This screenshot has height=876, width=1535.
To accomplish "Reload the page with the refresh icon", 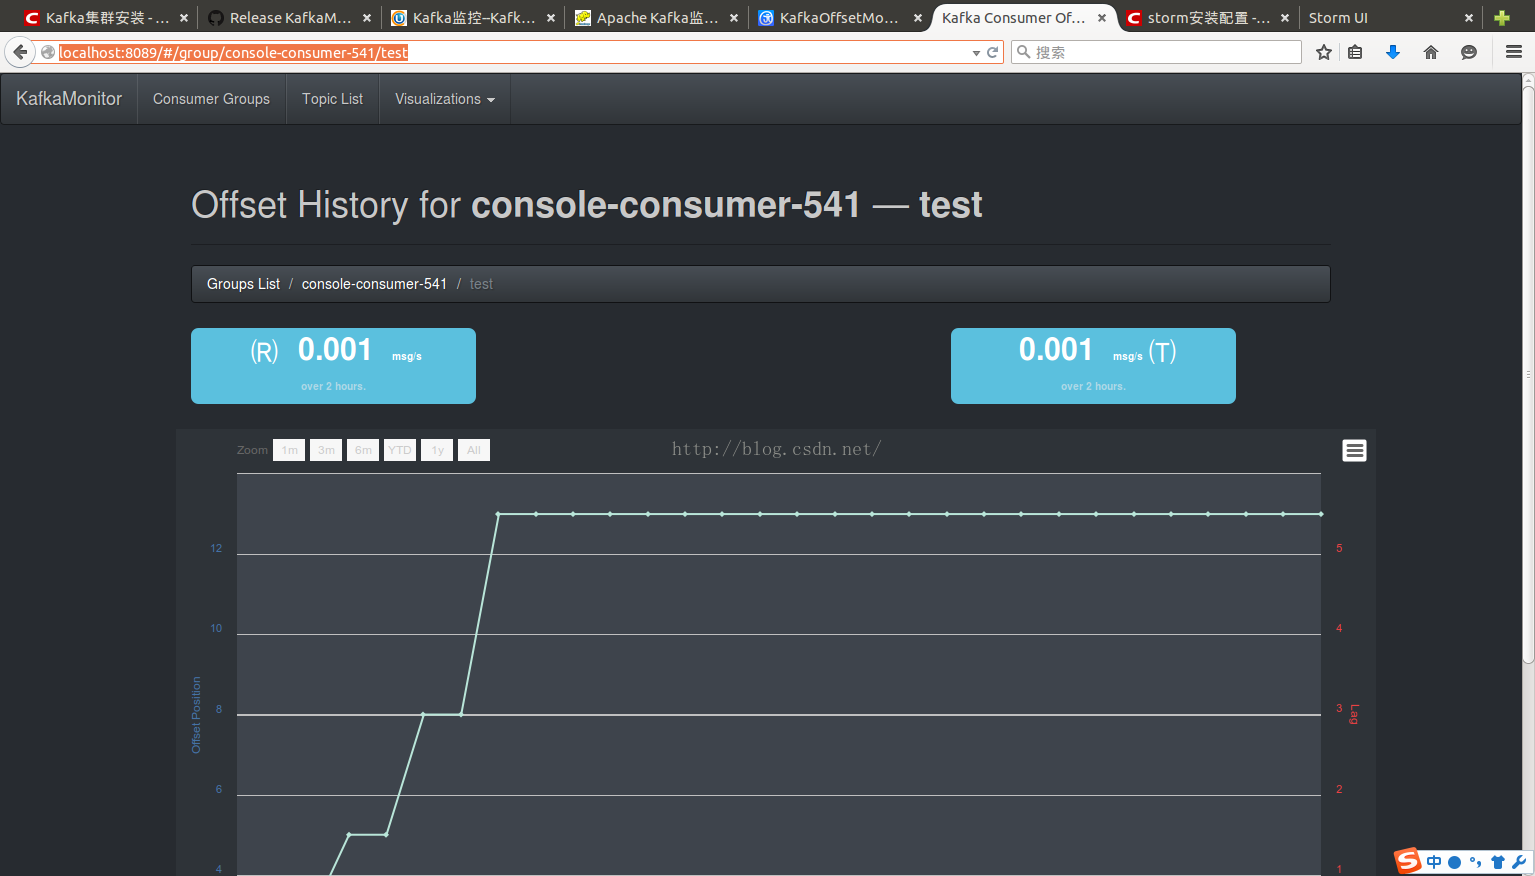I will click(x=993, y=52).
